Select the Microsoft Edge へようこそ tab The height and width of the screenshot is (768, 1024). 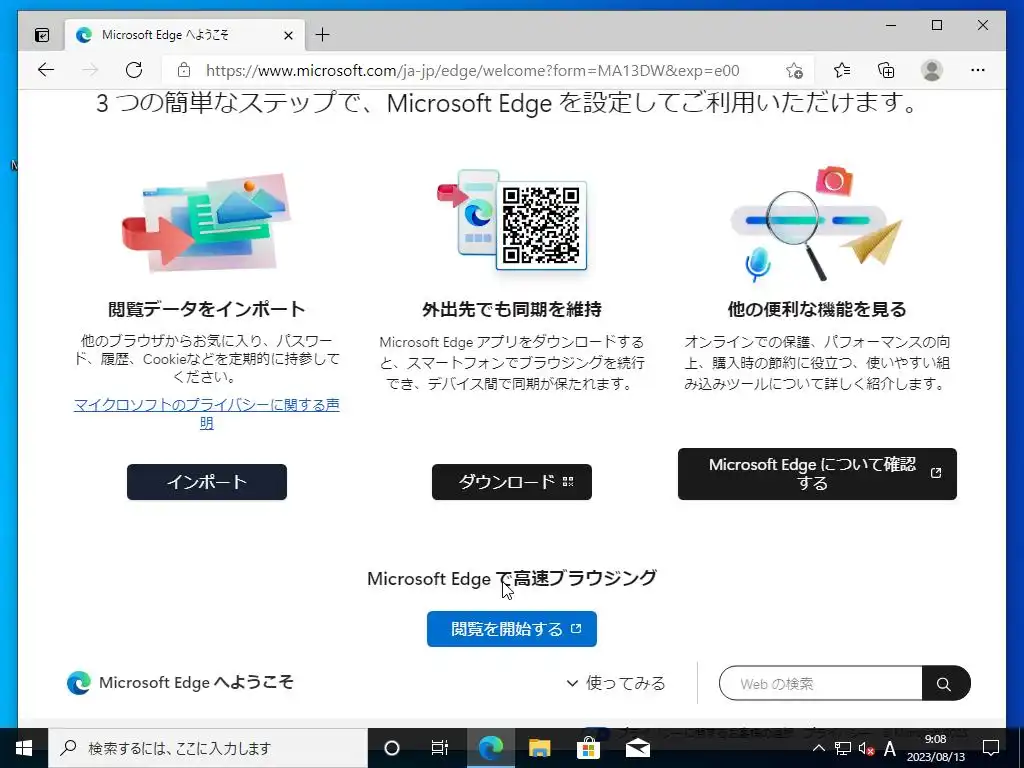tap(184, 35)
